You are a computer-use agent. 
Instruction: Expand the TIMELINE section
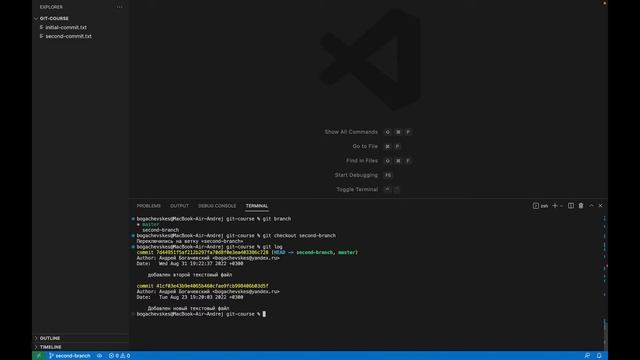[51, 347]
